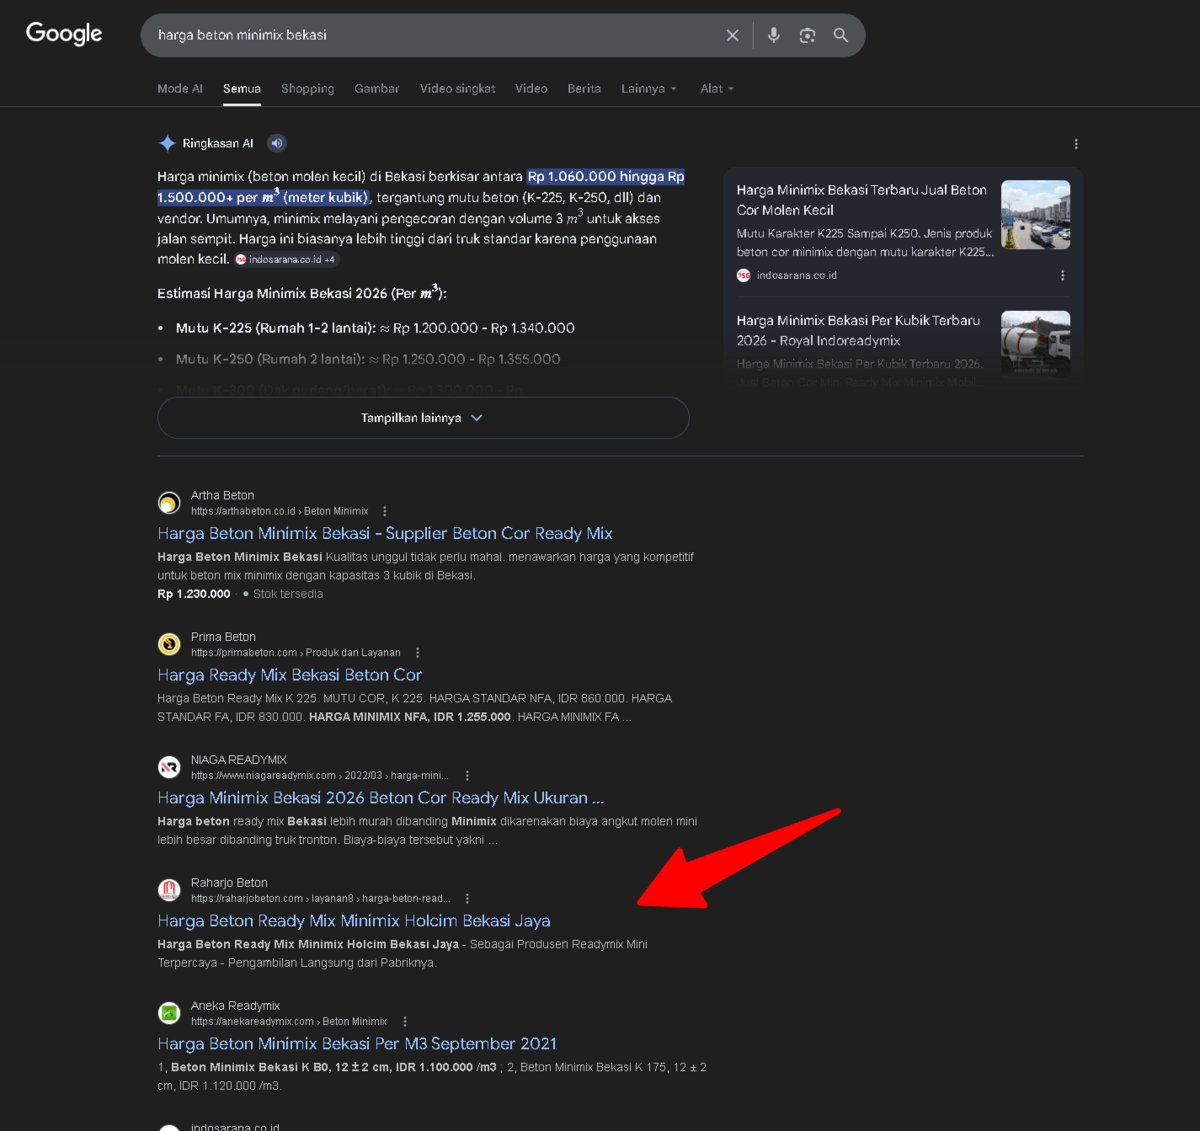Click the magnifying glass search button
Screen dimensions: 1200x1131
(841, 35)
